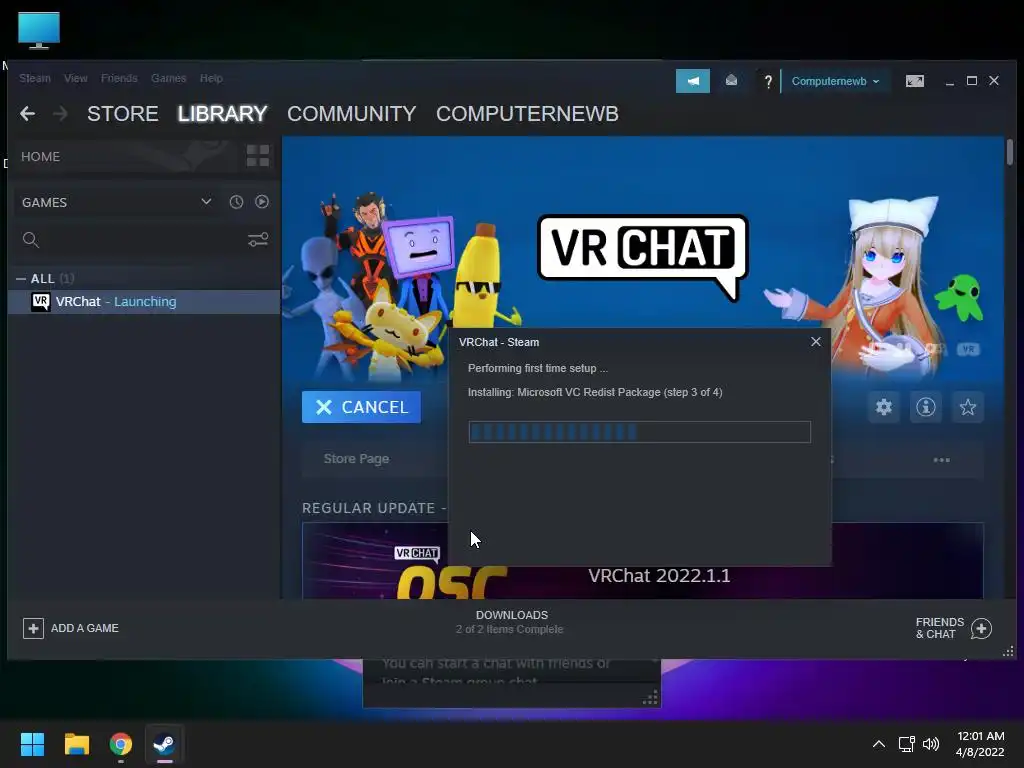
Task: Click the plus icon for Add a Game
Action: 33,628
